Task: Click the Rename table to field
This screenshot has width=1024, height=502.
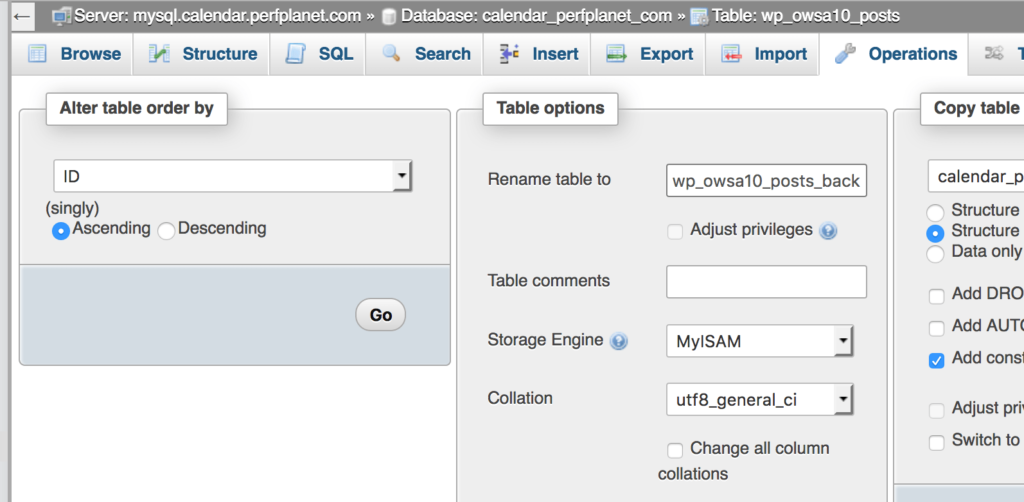Action: tap(766, 181)
